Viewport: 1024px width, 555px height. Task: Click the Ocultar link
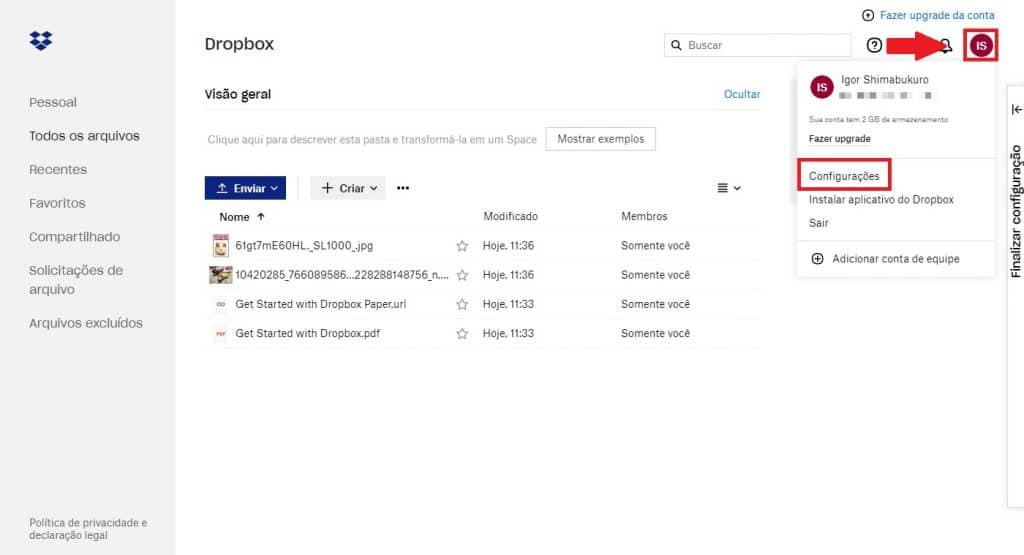[742, 94]
